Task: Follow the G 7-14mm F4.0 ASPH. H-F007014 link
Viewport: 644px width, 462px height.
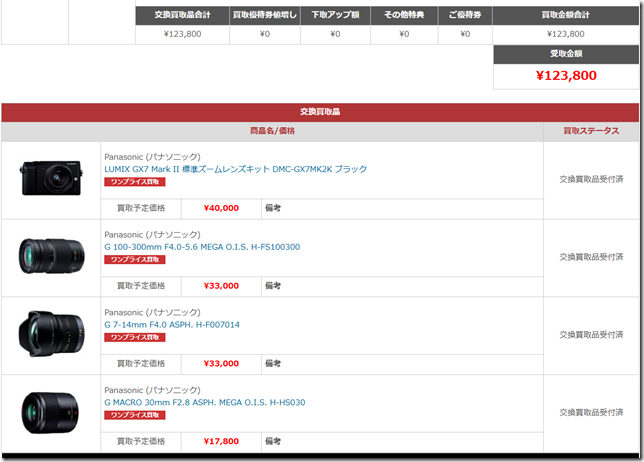Action: [x=174, y=325]
